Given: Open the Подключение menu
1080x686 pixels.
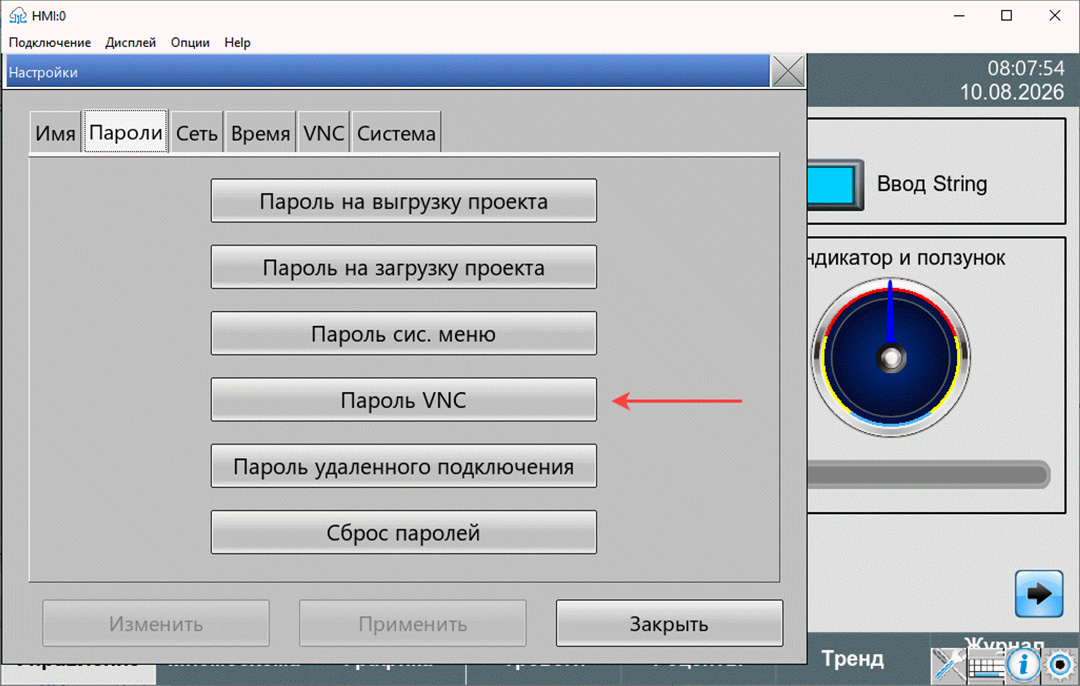Looking at the screenshot, I should pos(50,43).
